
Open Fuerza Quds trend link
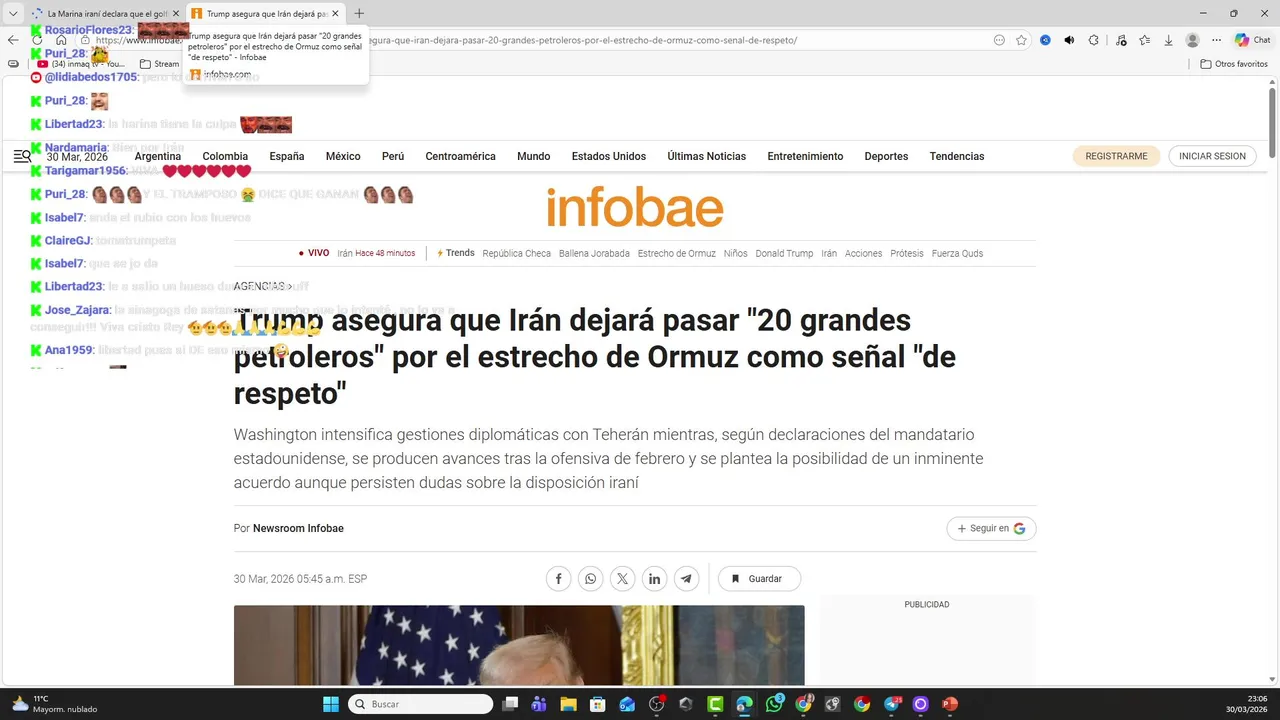pyautogui.click(x=957, y=253)
